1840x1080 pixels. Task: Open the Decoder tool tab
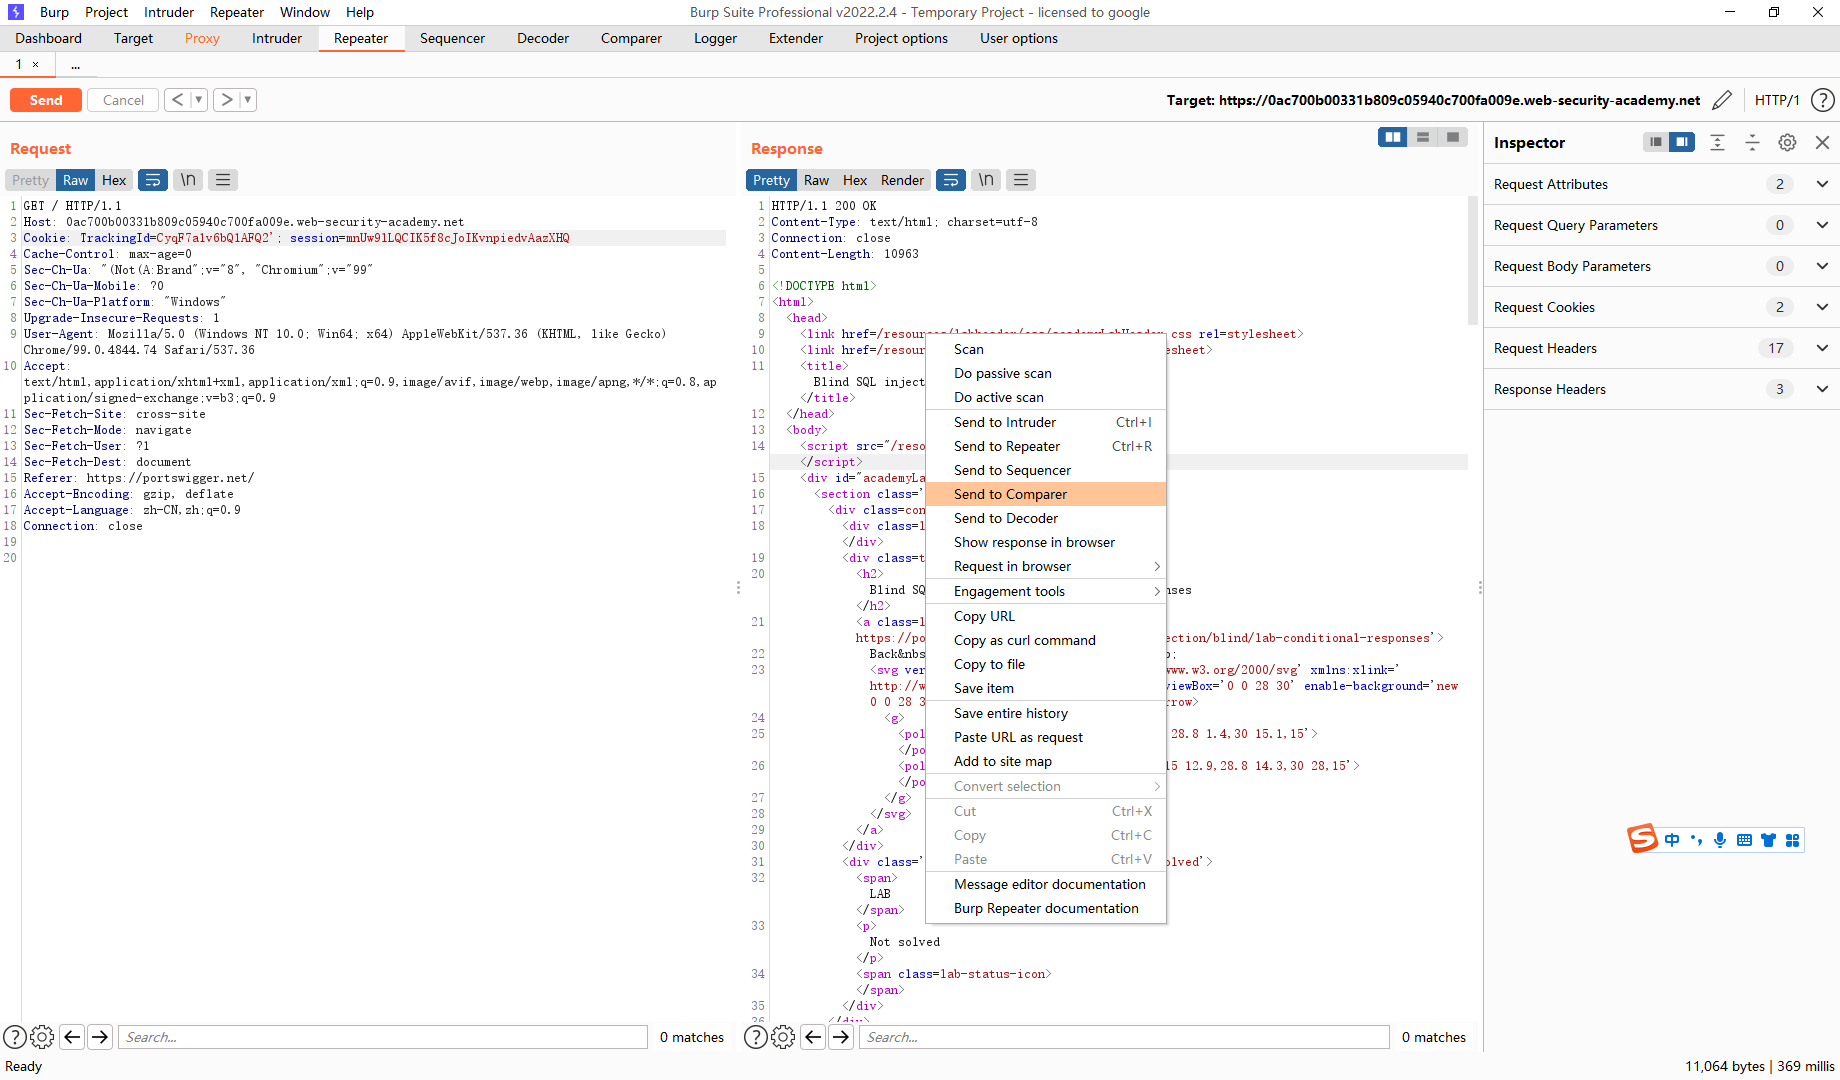point(543,38)
